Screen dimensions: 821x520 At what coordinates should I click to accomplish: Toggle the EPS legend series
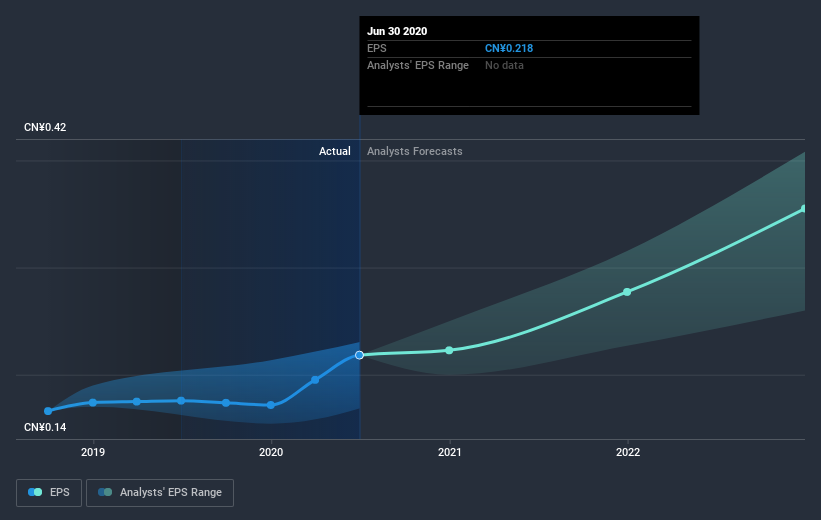coord(49,493)
